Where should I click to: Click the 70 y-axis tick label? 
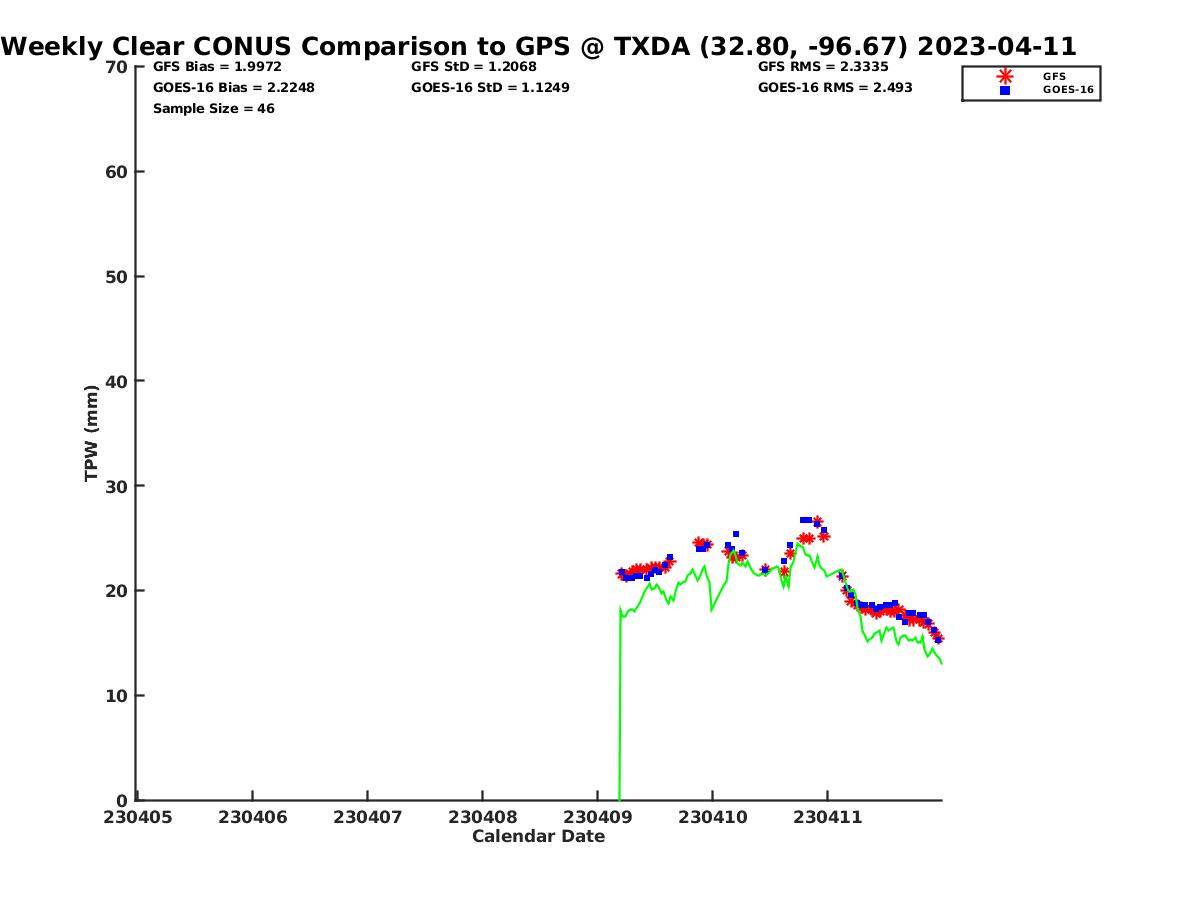click(116, 67)
